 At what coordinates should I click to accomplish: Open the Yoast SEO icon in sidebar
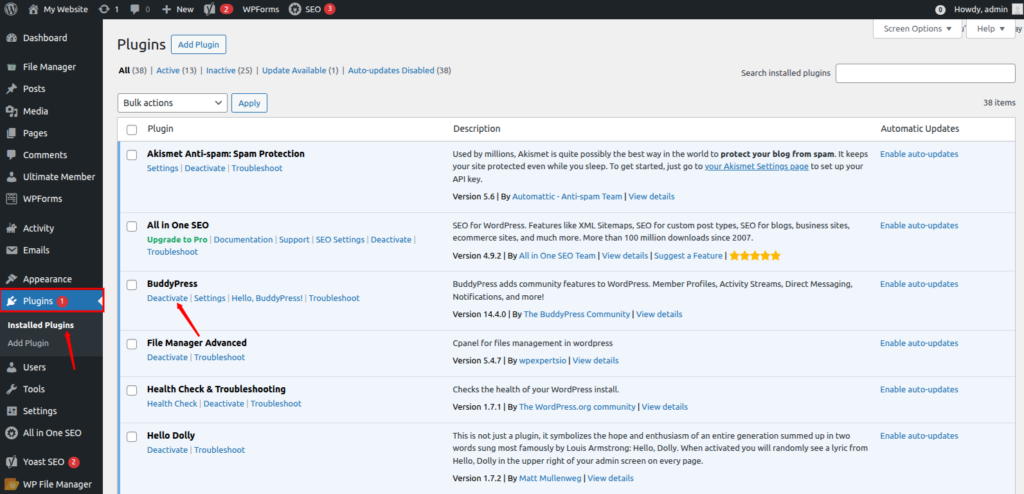coord(11,462)
